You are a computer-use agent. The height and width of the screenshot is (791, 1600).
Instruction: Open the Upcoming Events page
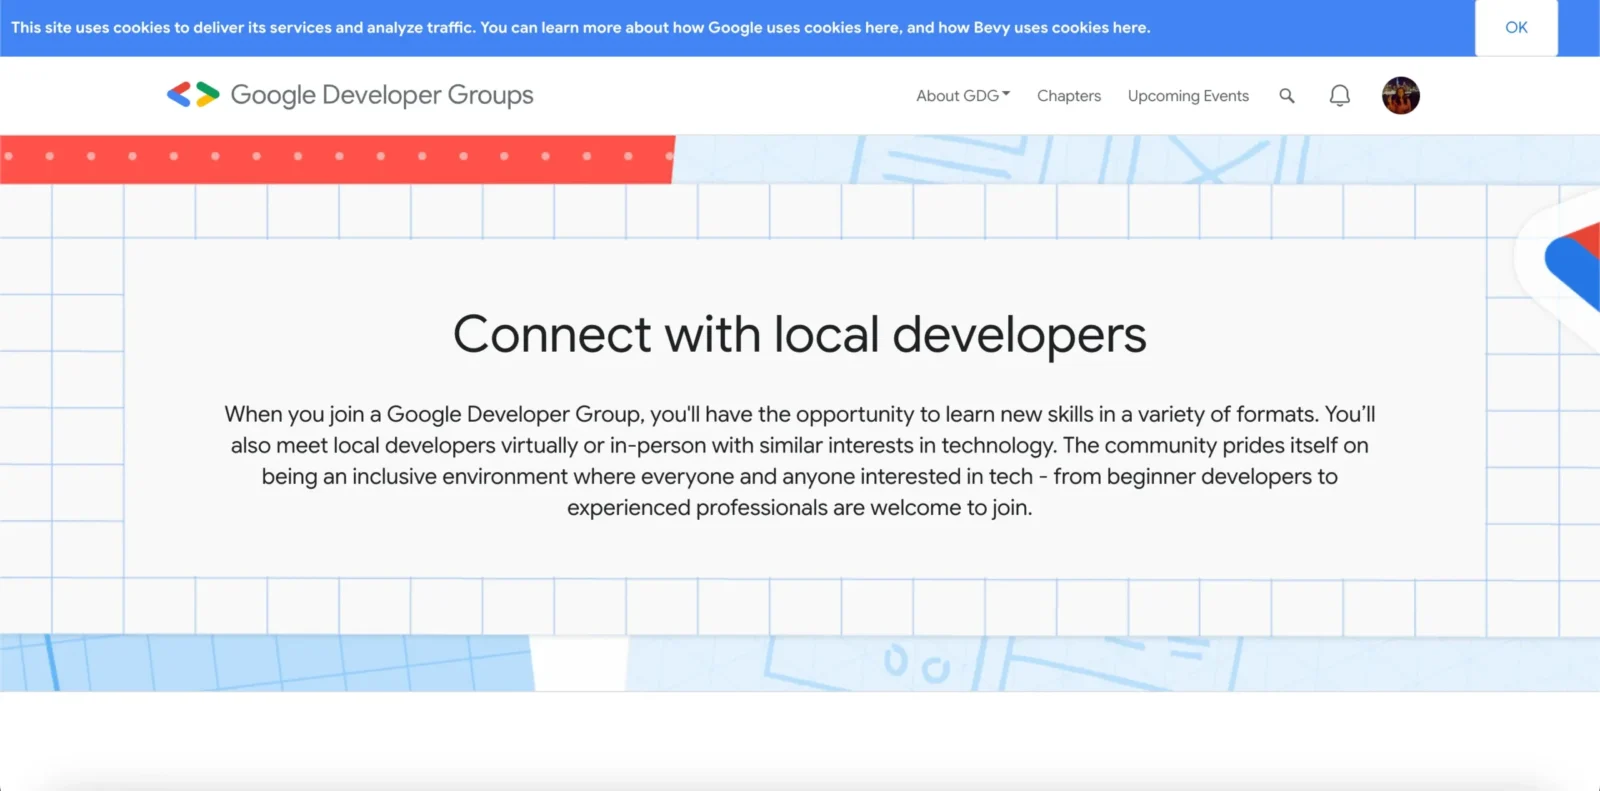coord(1188,96)
